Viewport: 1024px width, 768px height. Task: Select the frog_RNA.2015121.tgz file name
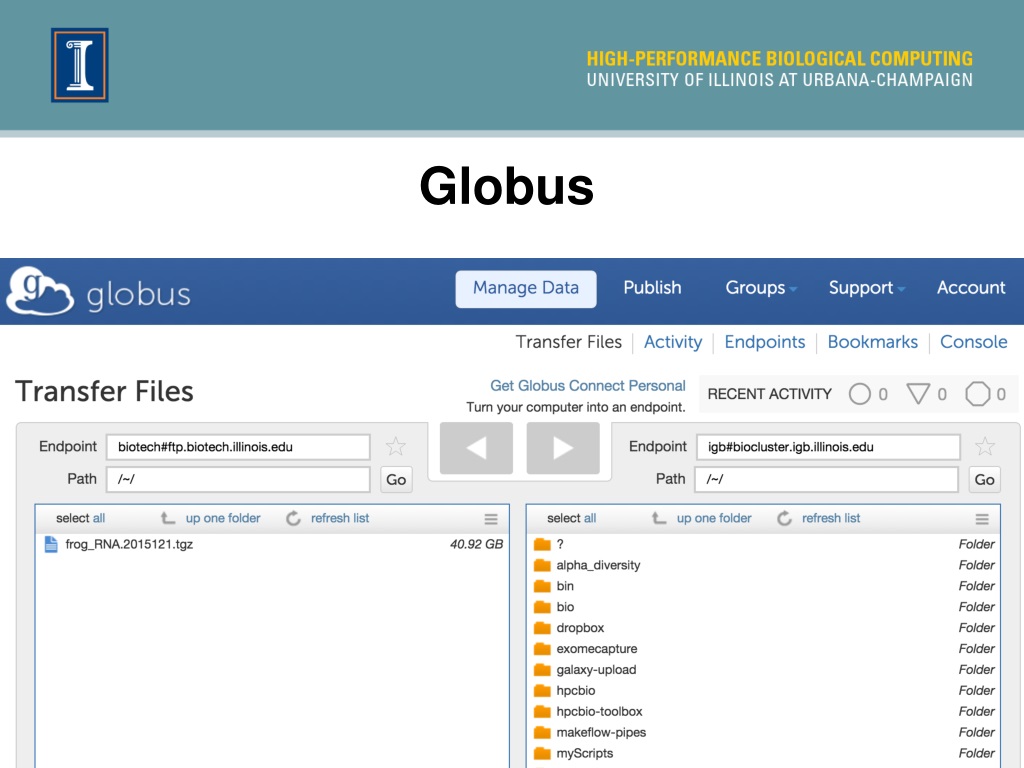129,545
